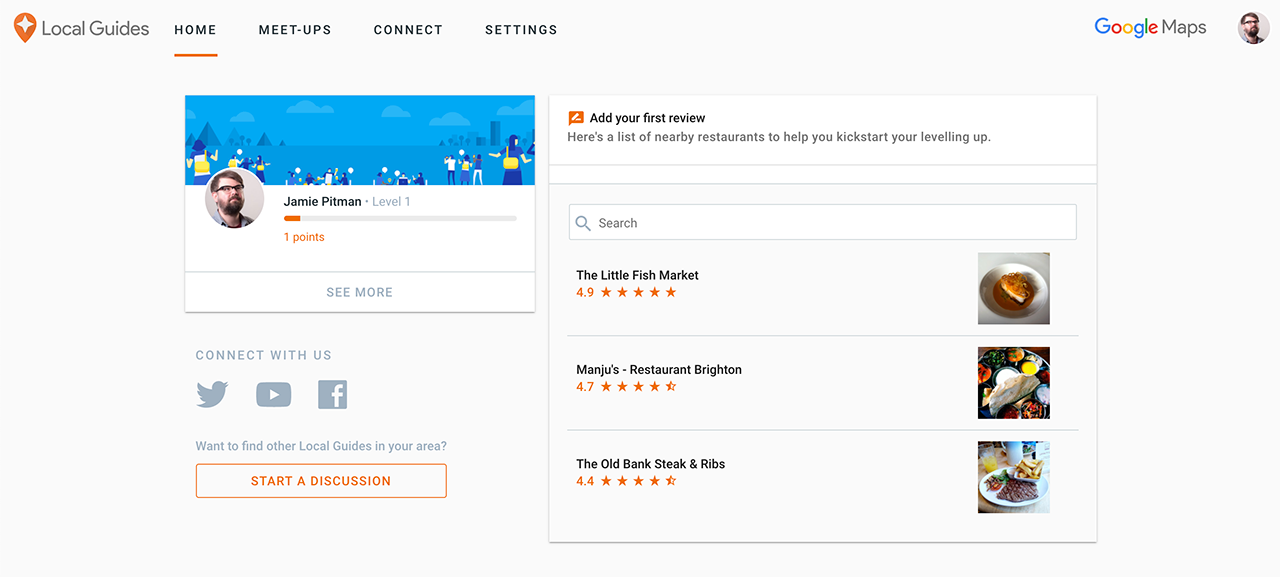The image size is (1280, 577).
Task: Select the HOME tab
Action: click(195, 30)
